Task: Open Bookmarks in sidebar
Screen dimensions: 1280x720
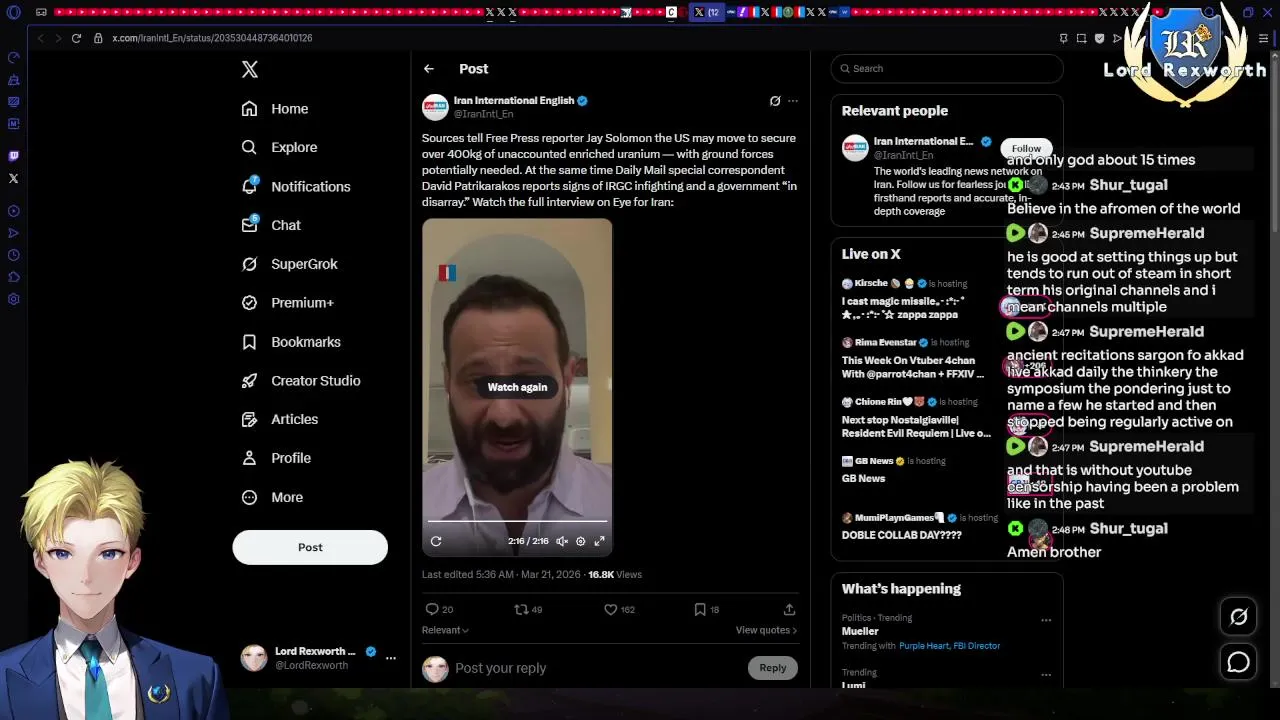Action: pyautogui.click(x=291, y=342)
